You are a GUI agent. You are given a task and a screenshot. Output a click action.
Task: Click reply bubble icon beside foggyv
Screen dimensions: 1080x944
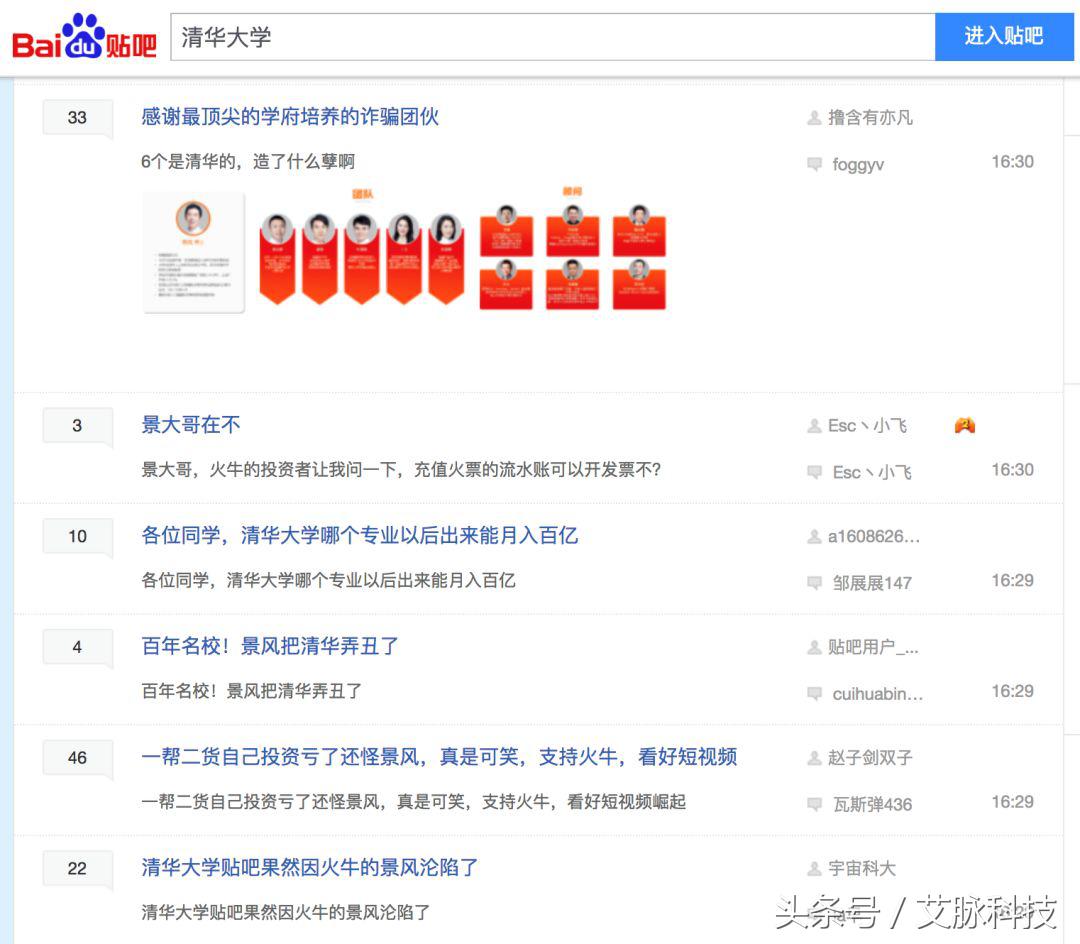point(814,165)
